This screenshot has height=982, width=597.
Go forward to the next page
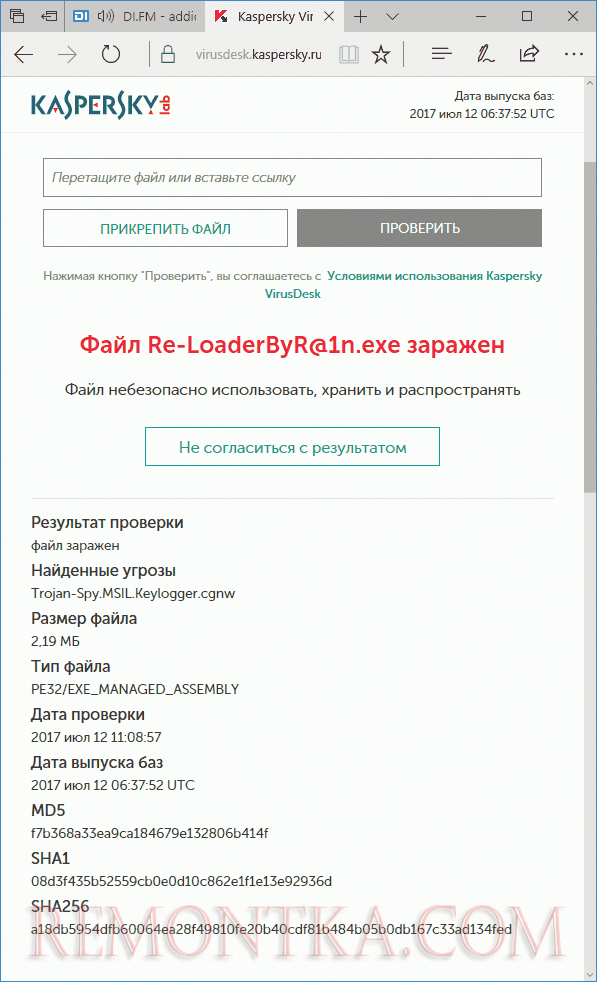(x=67, y=54)
